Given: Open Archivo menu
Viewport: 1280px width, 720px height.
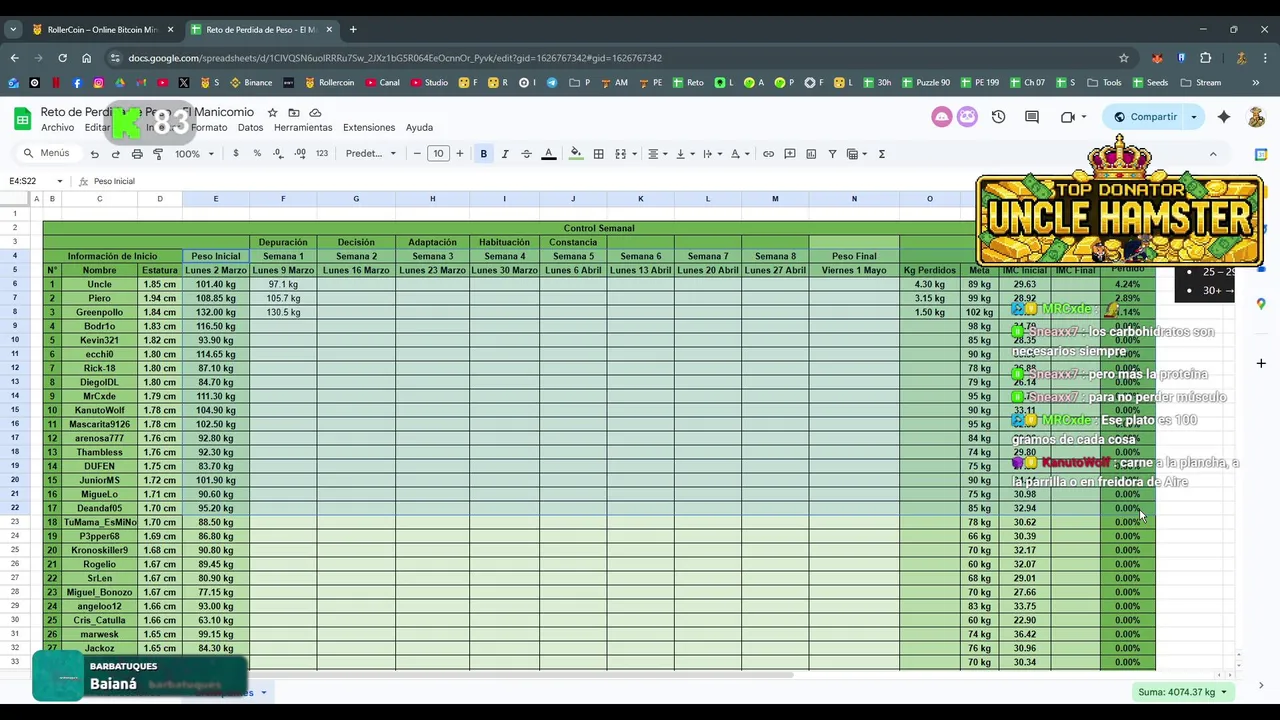Looking at the screenshot, I should tap(57, 128).
